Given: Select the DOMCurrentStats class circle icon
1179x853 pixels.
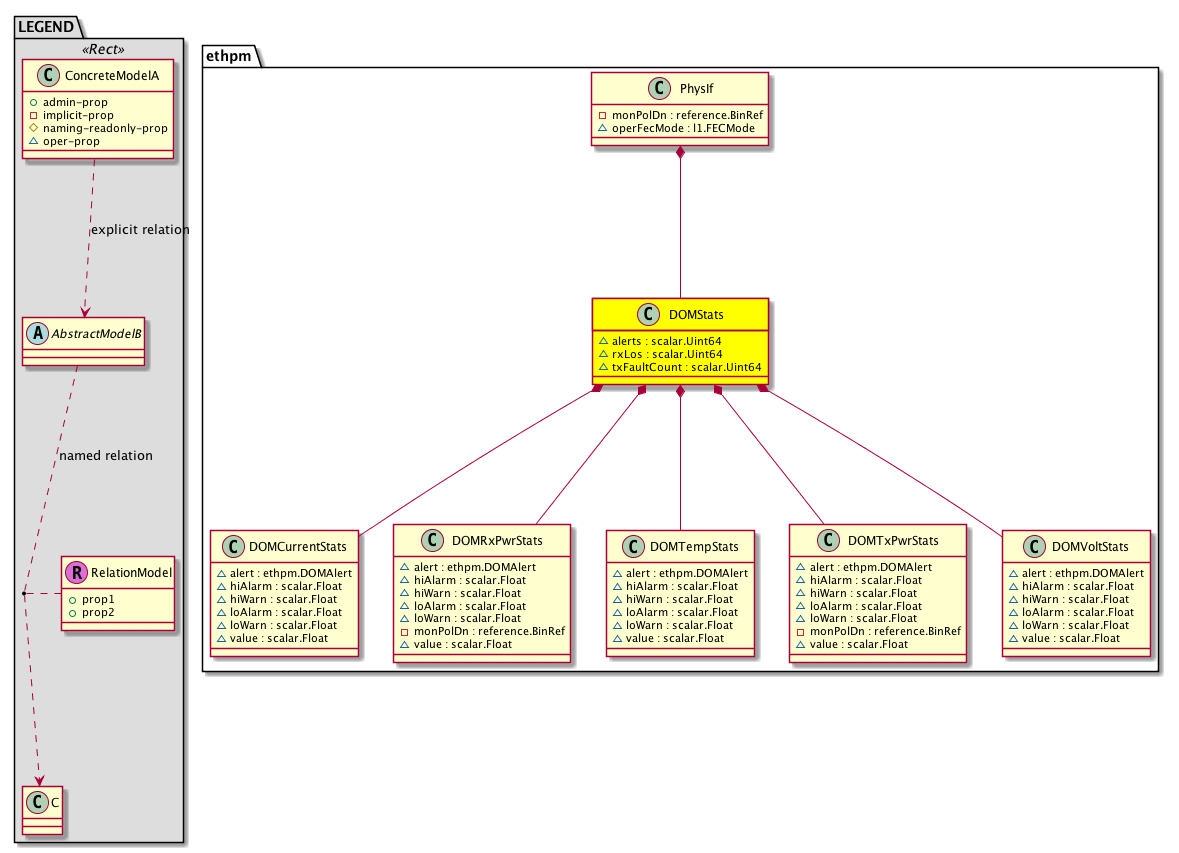Looking at the screenshot, I should (x=232, y=547).
